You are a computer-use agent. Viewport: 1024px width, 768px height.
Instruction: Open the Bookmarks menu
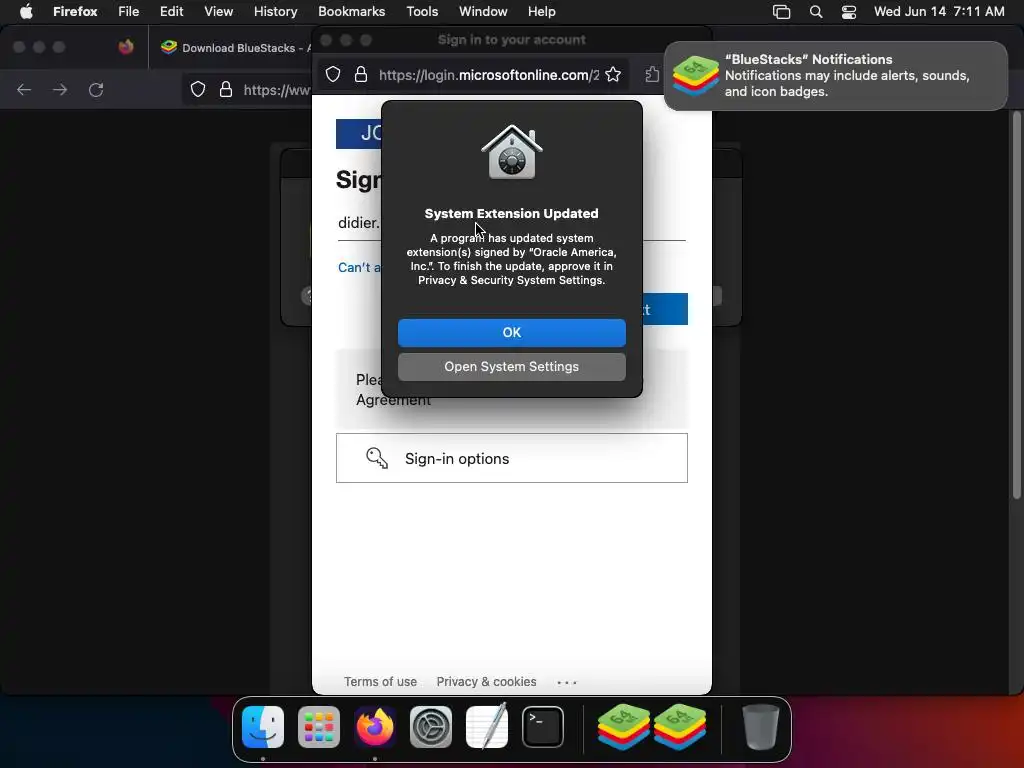tap(351, 11)
